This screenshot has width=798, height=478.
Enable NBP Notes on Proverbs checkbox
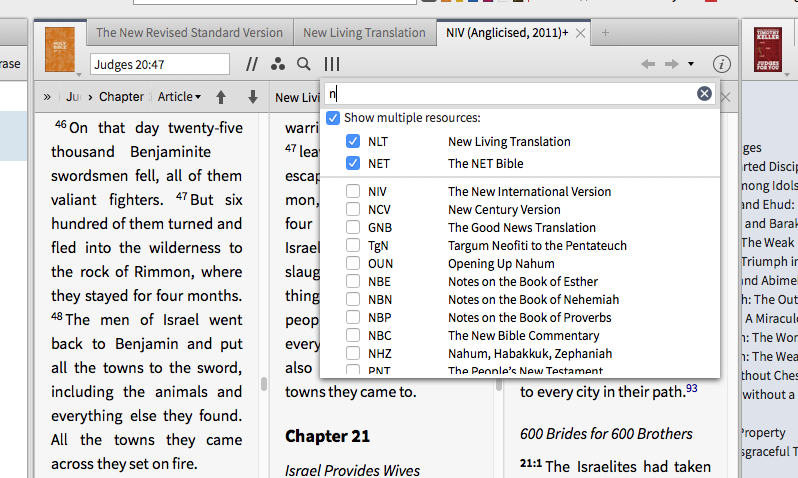(x=353, y=317)
